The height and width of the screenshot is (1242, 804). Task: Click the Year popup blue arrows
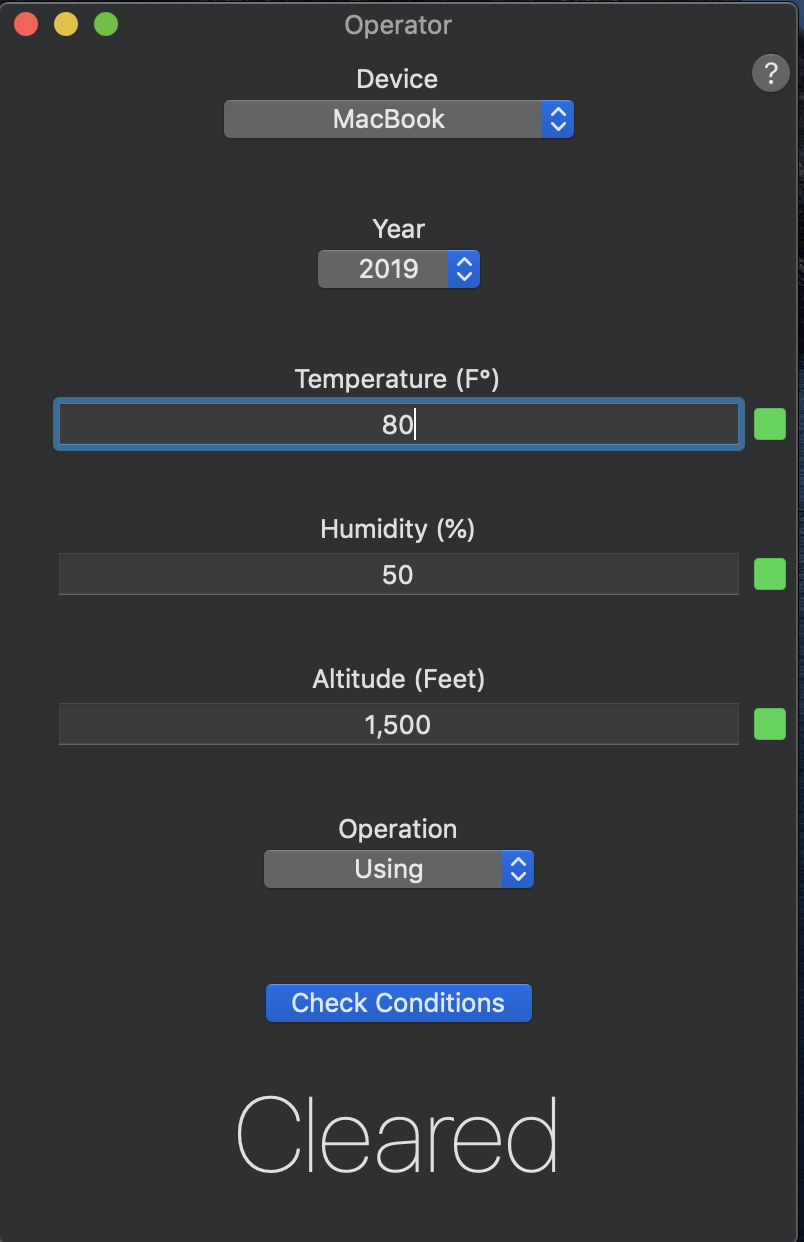point(464,269)
